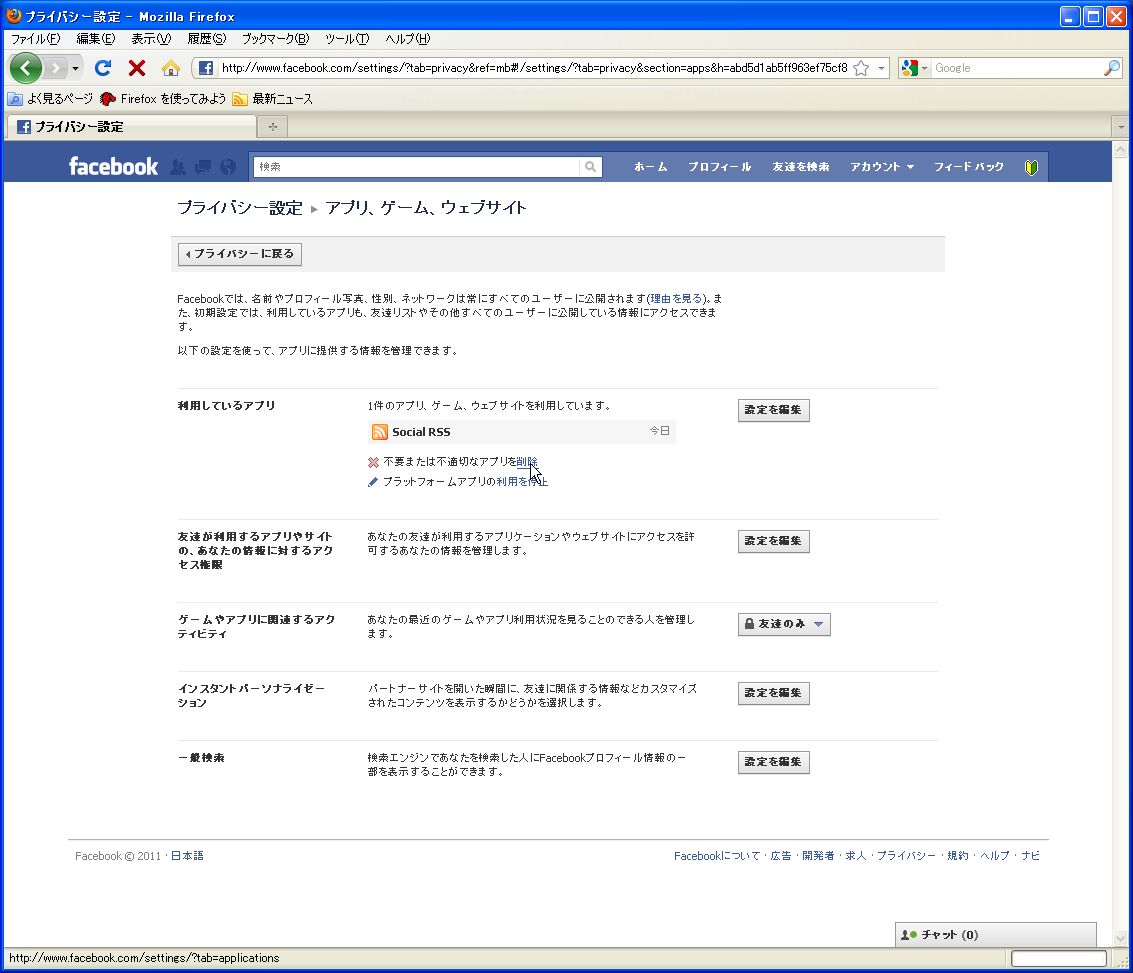Open the ヘルプ menu

[x=408, y=39]
